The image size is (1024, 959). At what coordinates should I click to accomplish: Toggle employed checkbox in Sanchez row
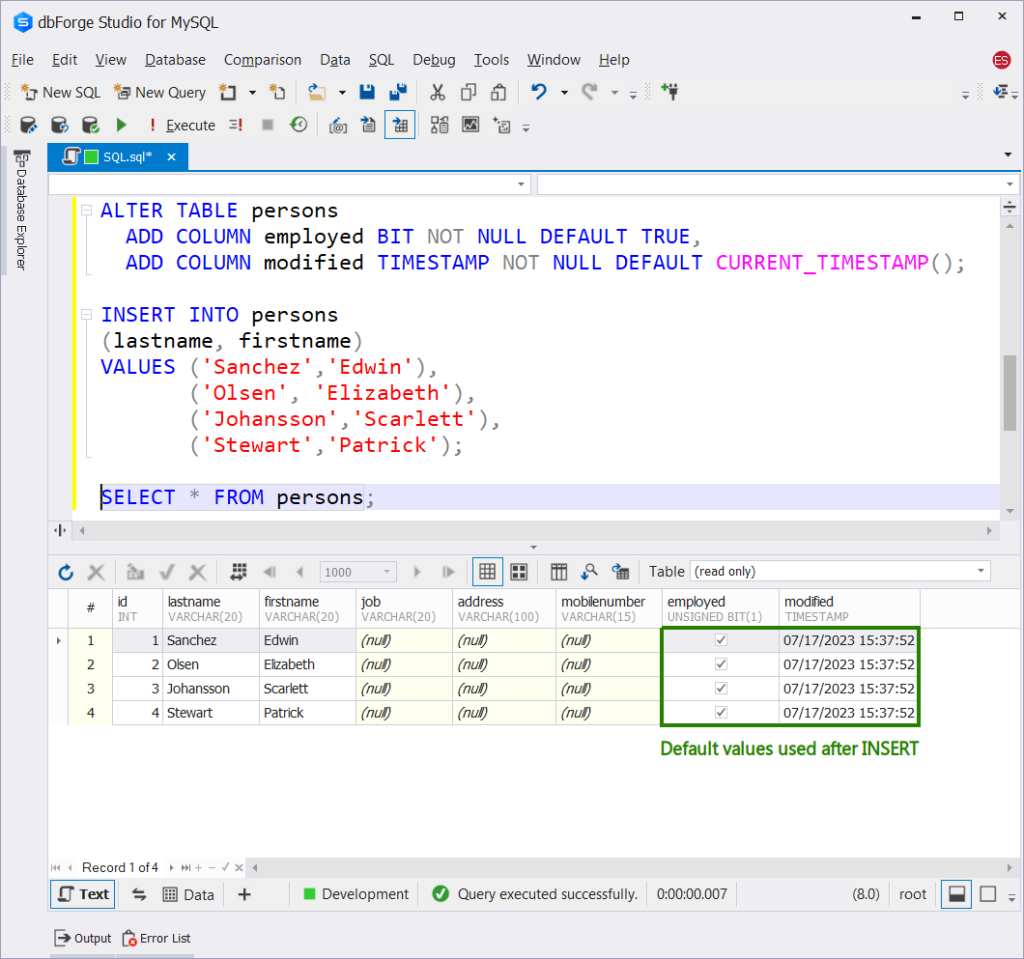click(721, 640)
